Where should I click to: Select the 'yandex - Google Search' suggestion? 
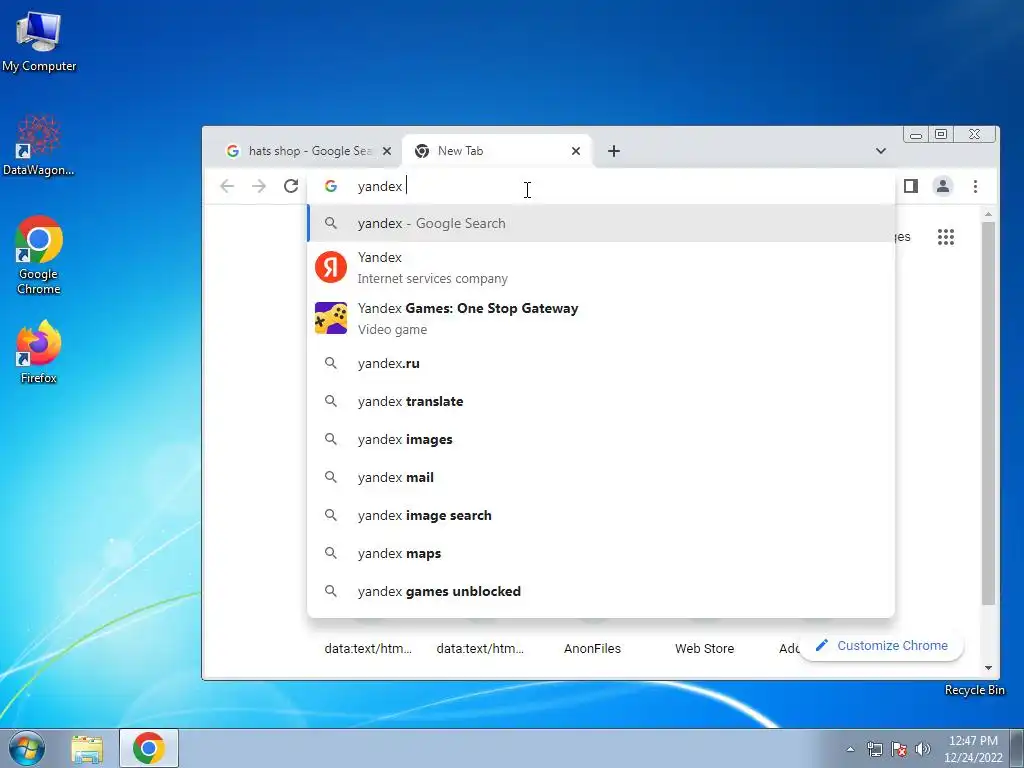point(601,223)
